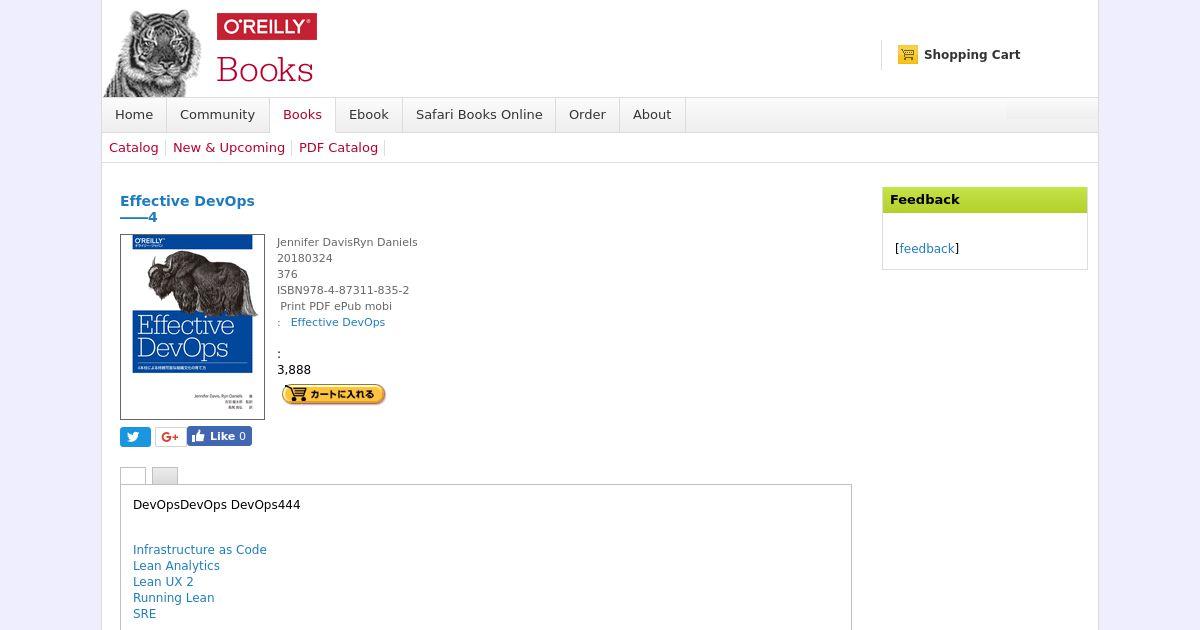
Task: Open the PDF Catalog link
Action: [x=338, y=148]
